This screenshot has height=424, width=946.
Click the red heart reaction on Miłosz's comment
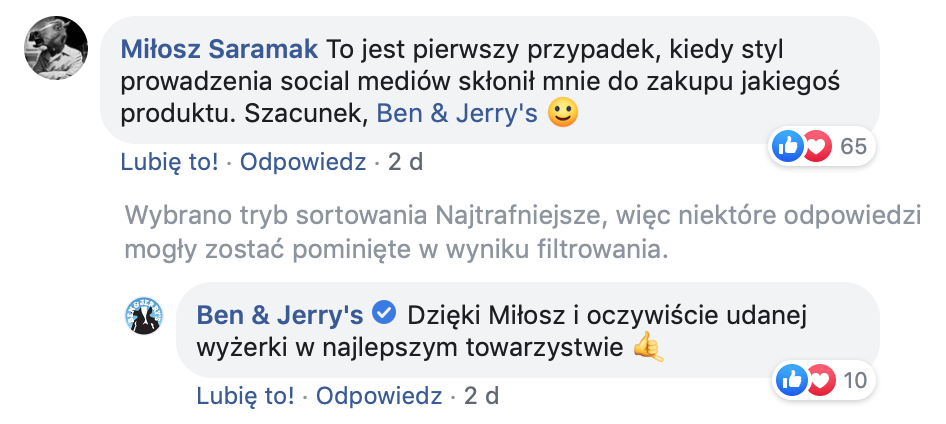tap(817, 147)
